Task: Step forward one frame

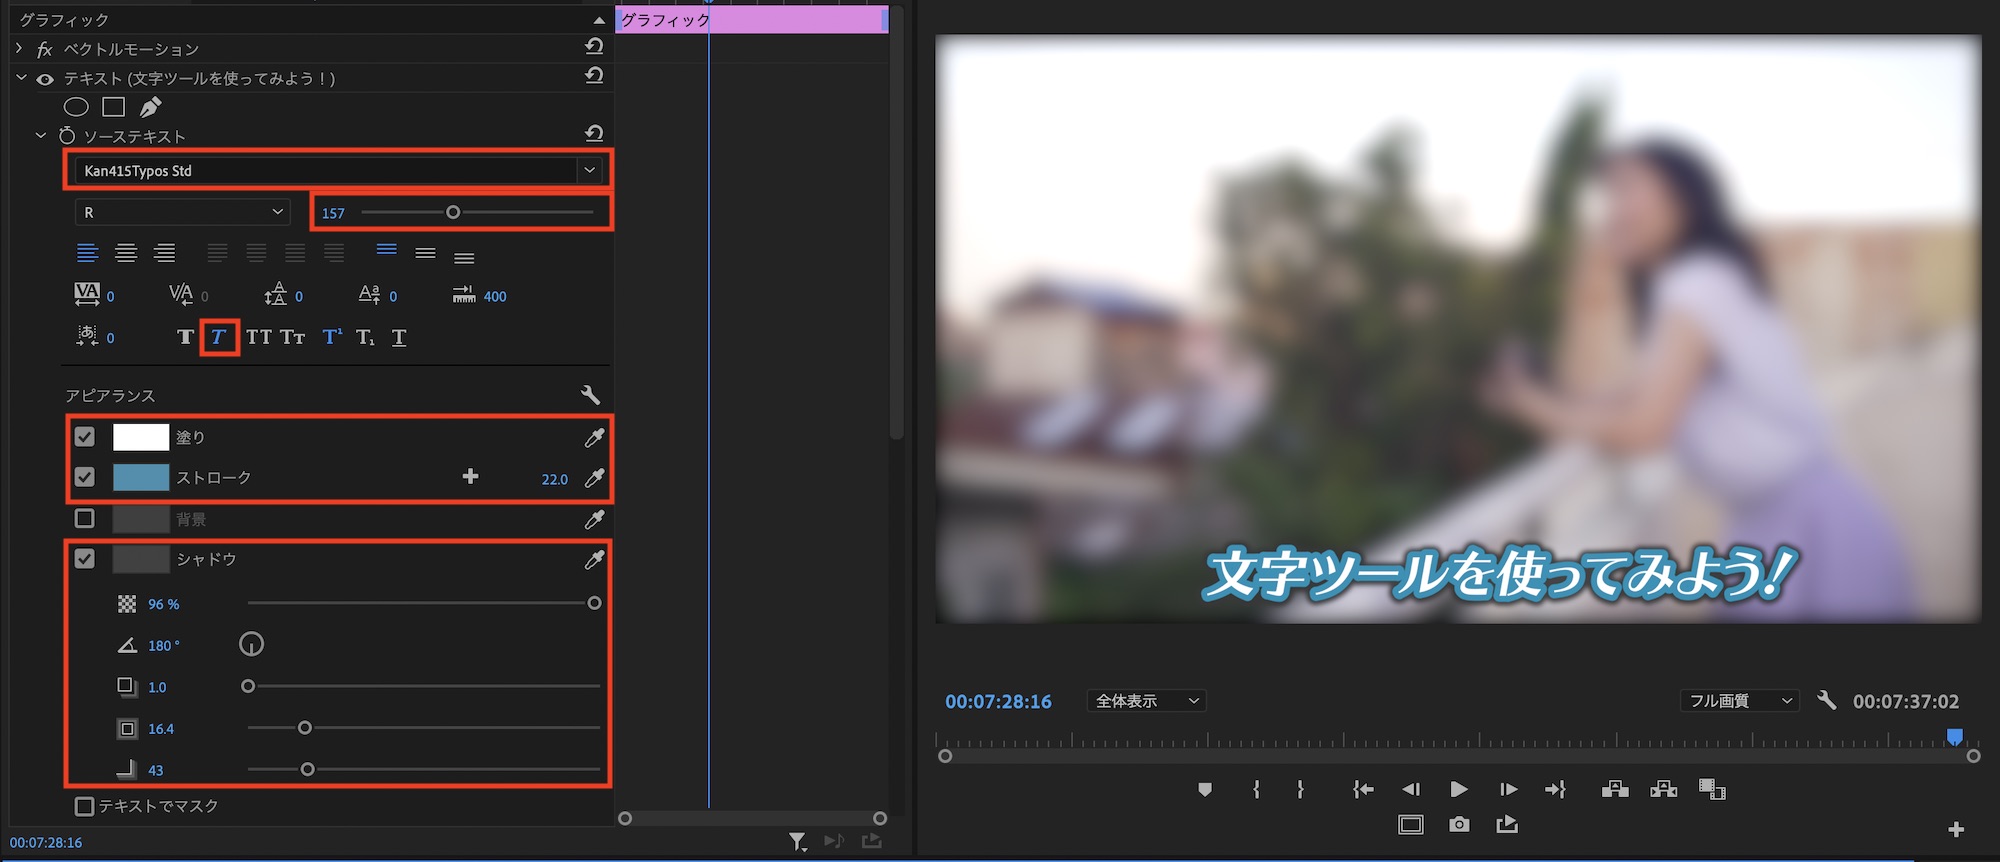Action: pyautogui.click(x=1508, y=789)
